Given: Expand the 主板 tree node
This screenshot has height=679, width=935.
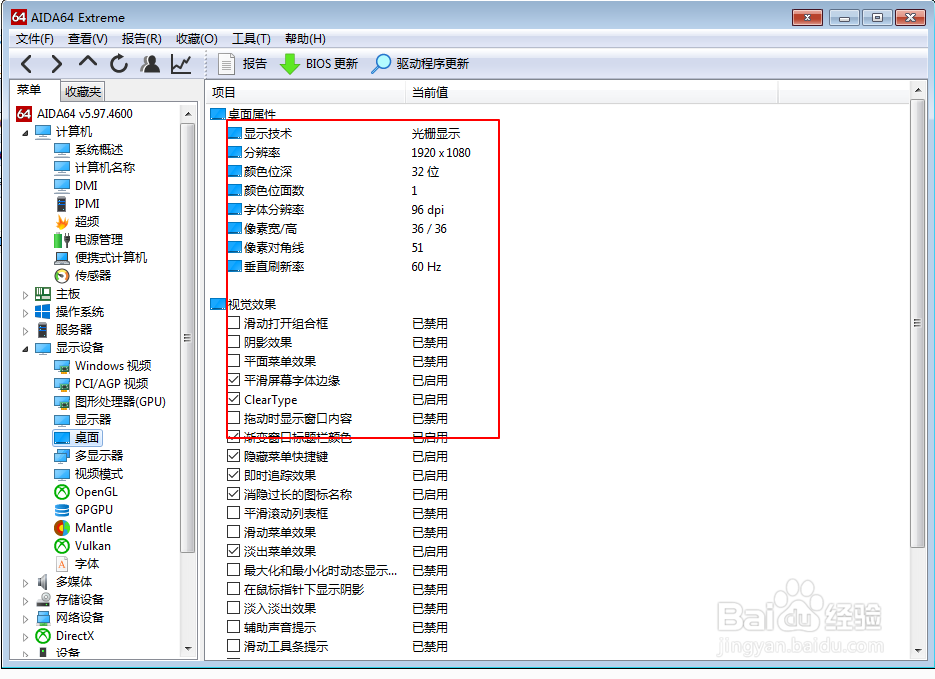Looking at the screenshot, I should point(25,294).
